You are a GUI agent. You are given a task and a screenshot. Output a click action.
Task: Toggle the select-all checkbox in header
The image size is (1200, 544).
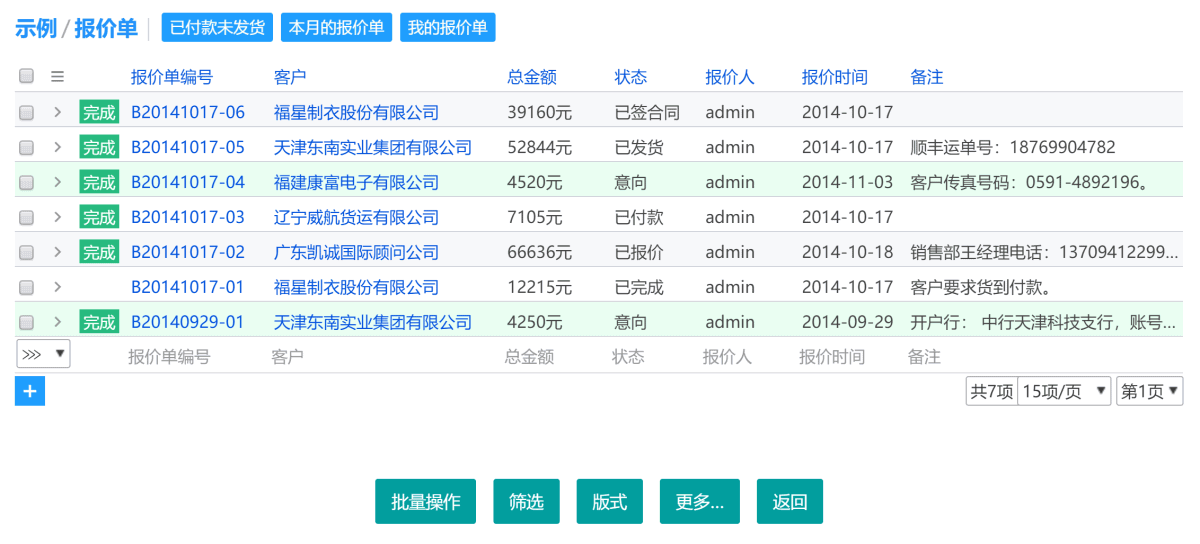pos(27,77)
